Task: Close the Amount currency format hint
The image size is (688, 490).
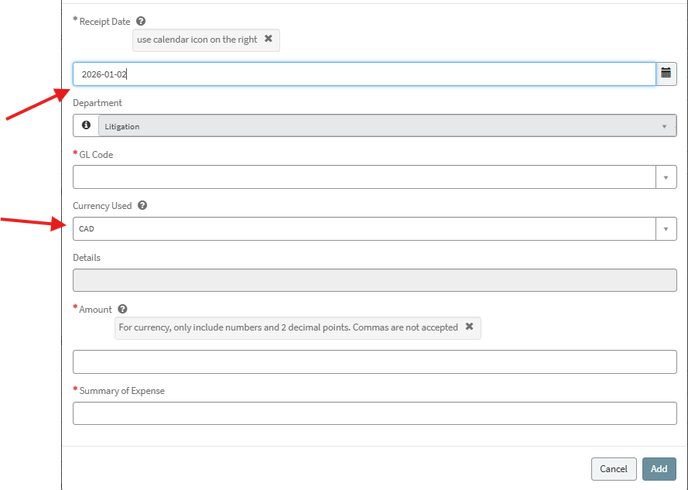Action: pyautogui.click(x=469, y=327)
